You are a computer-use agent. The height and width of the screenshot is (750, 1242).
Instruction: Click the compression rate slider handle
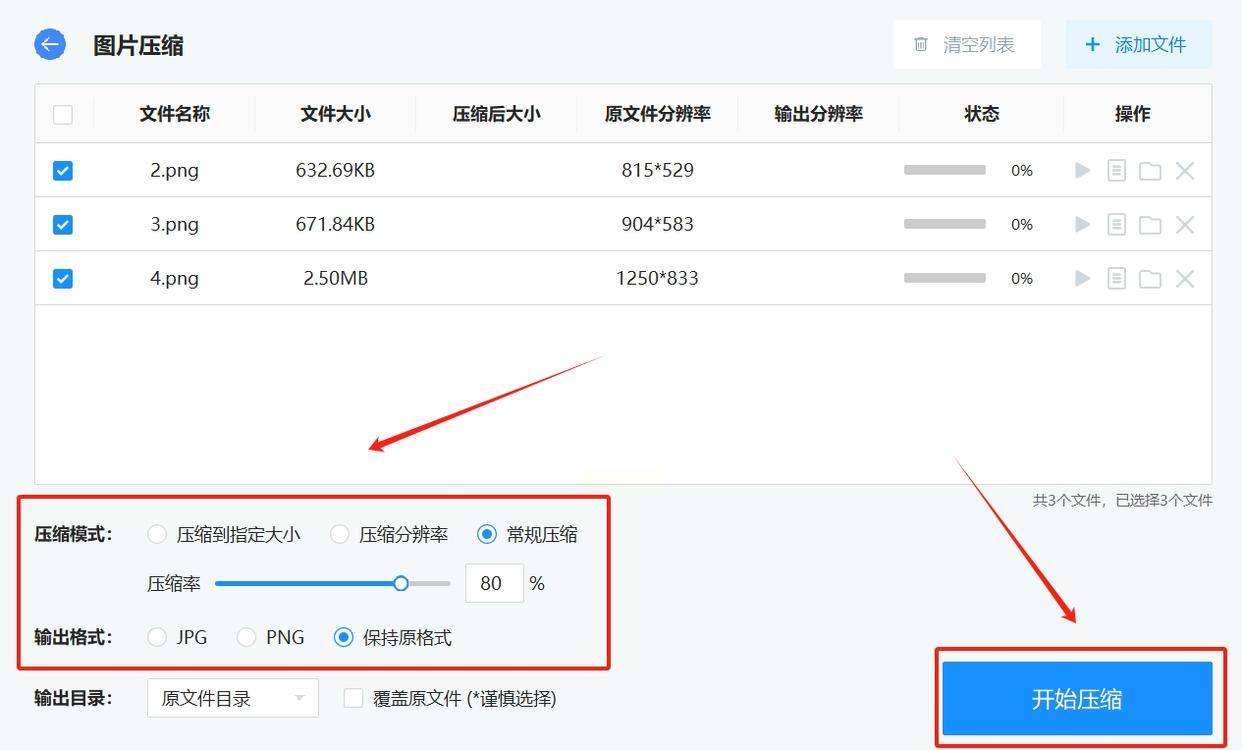point(401,583)
